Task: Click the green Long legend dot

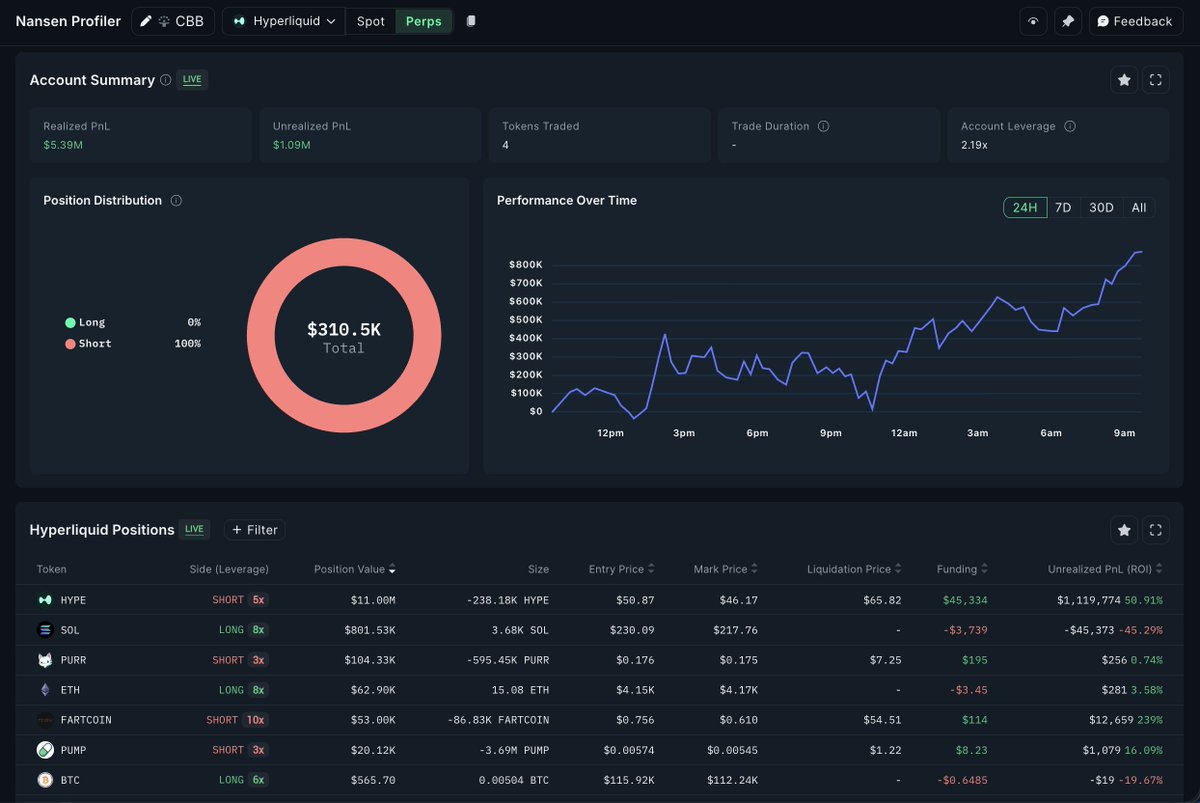Action: [70, 323]
